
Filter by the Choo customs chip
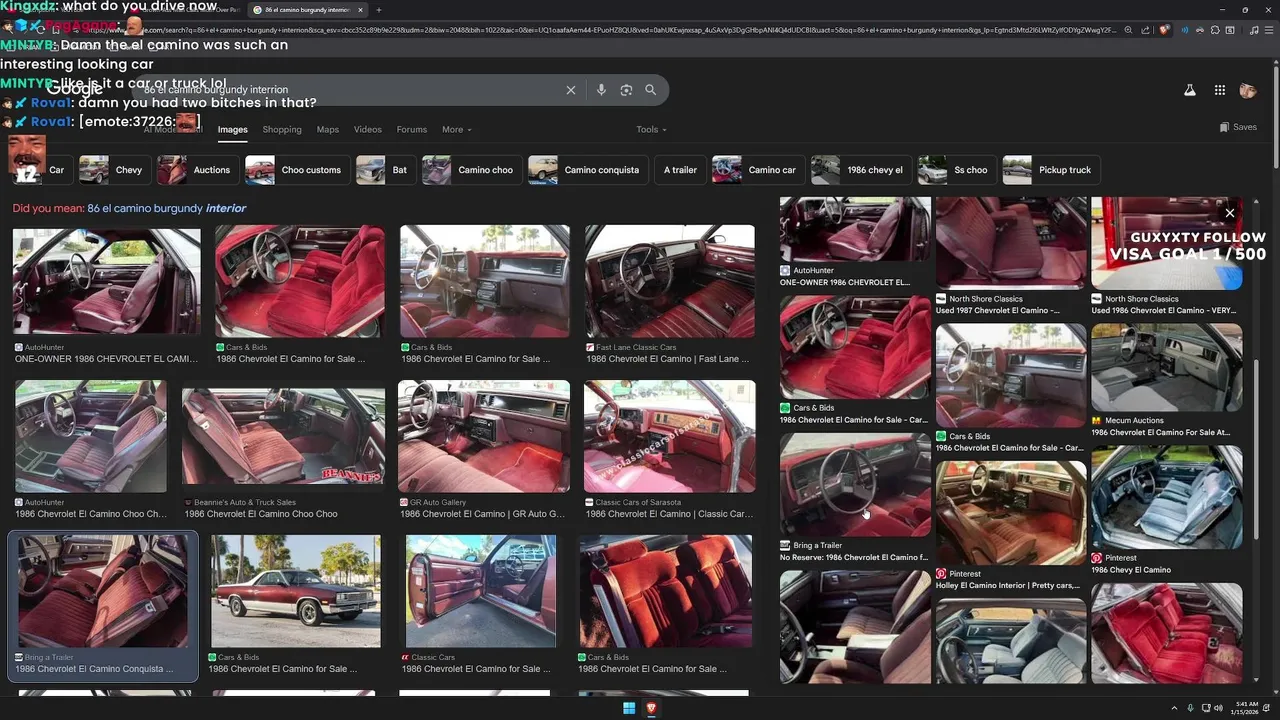tap(296, 170)
